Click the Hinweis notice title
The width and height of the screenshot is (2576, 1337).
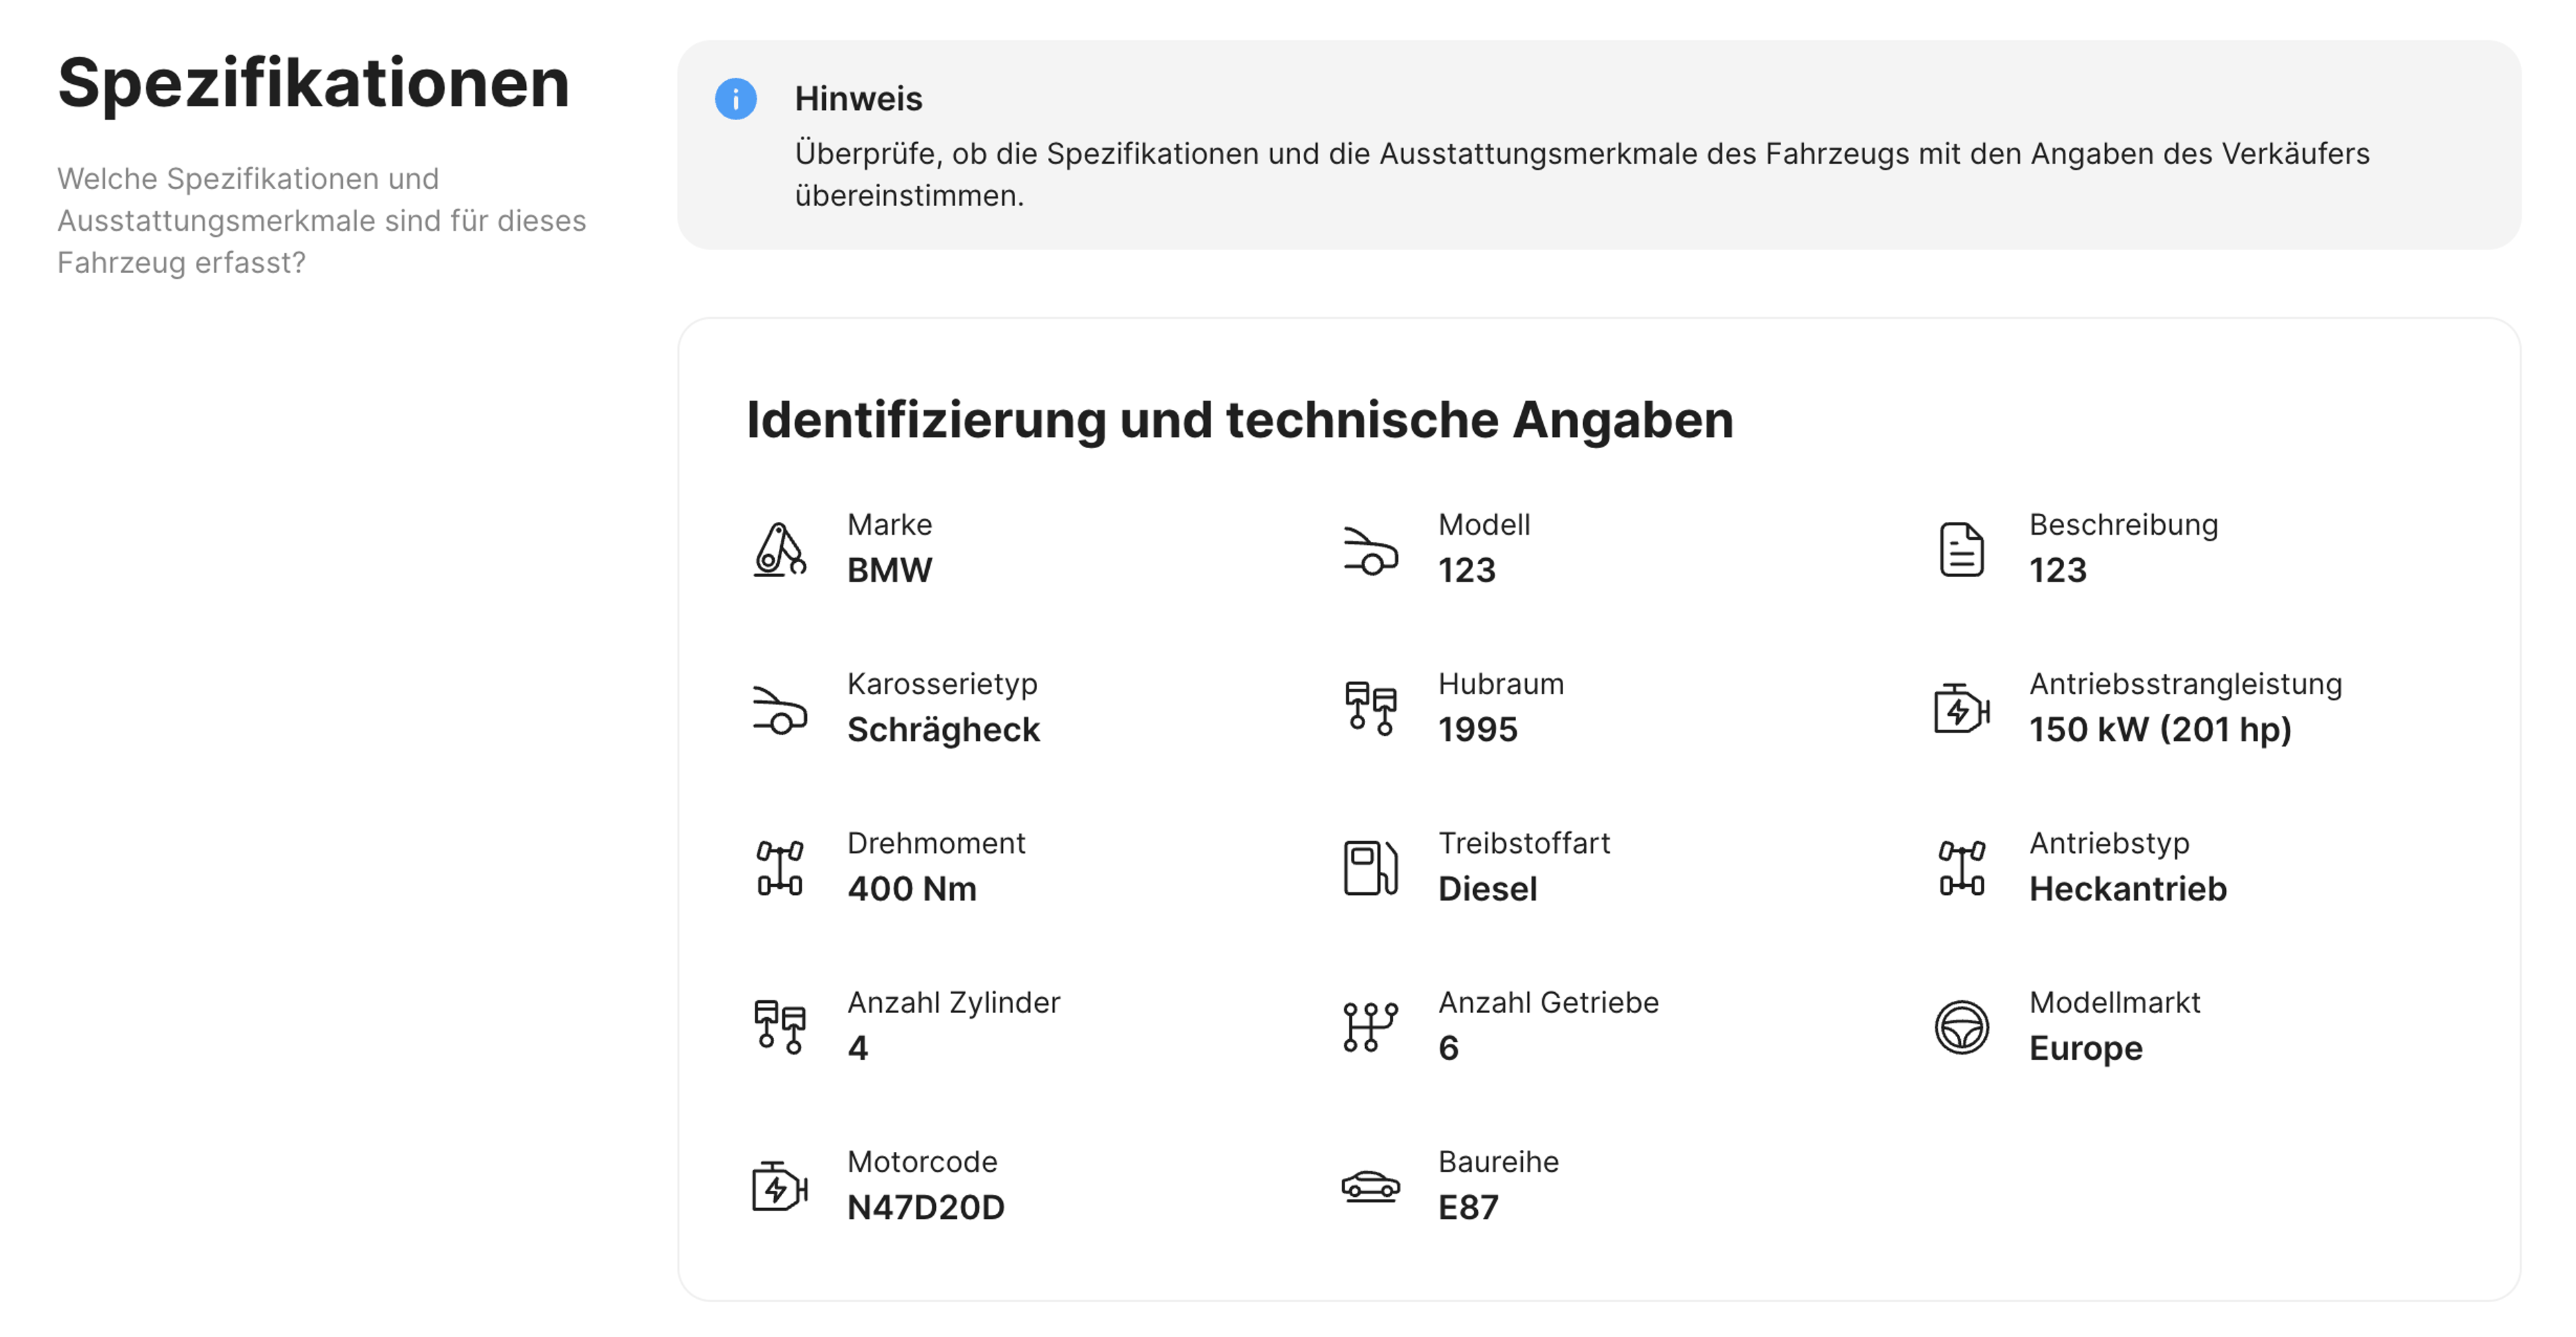(x=858, y=98)
